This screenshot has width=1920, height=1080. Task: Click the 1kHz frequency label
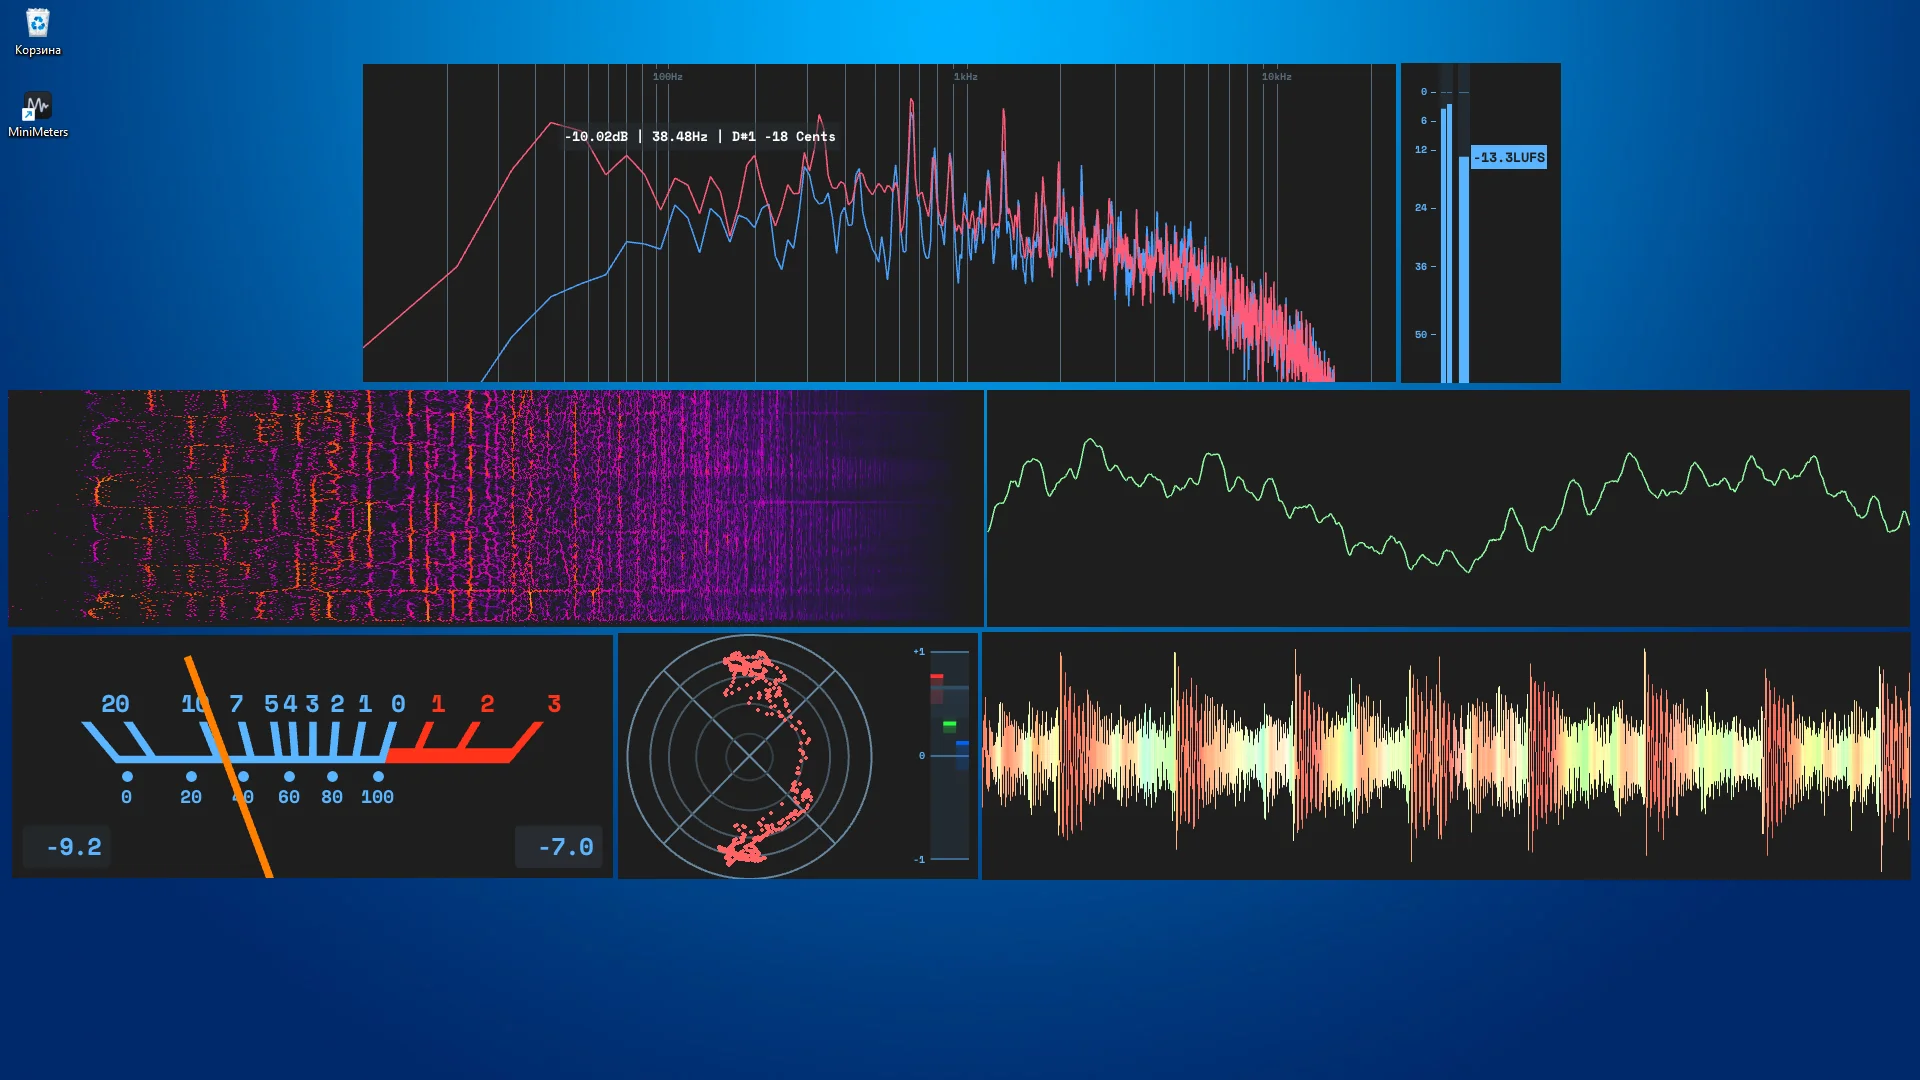[965, 77]
